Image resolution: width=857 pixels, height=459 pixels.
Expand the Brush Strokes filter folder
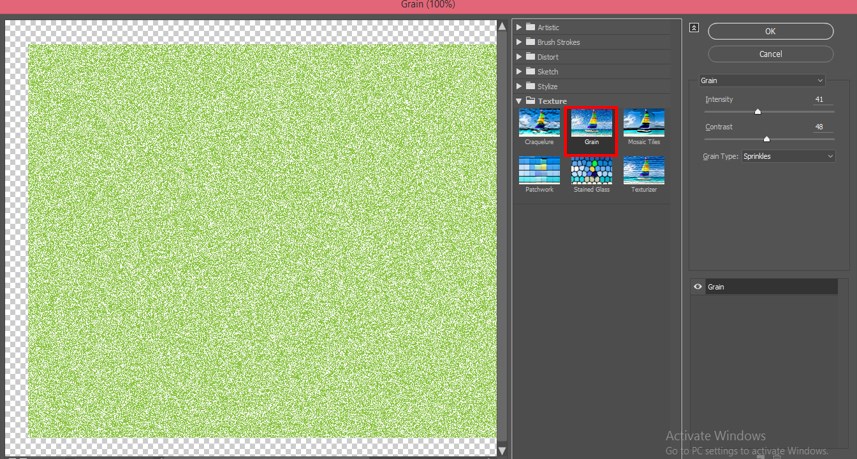click(x=519, y=42)
